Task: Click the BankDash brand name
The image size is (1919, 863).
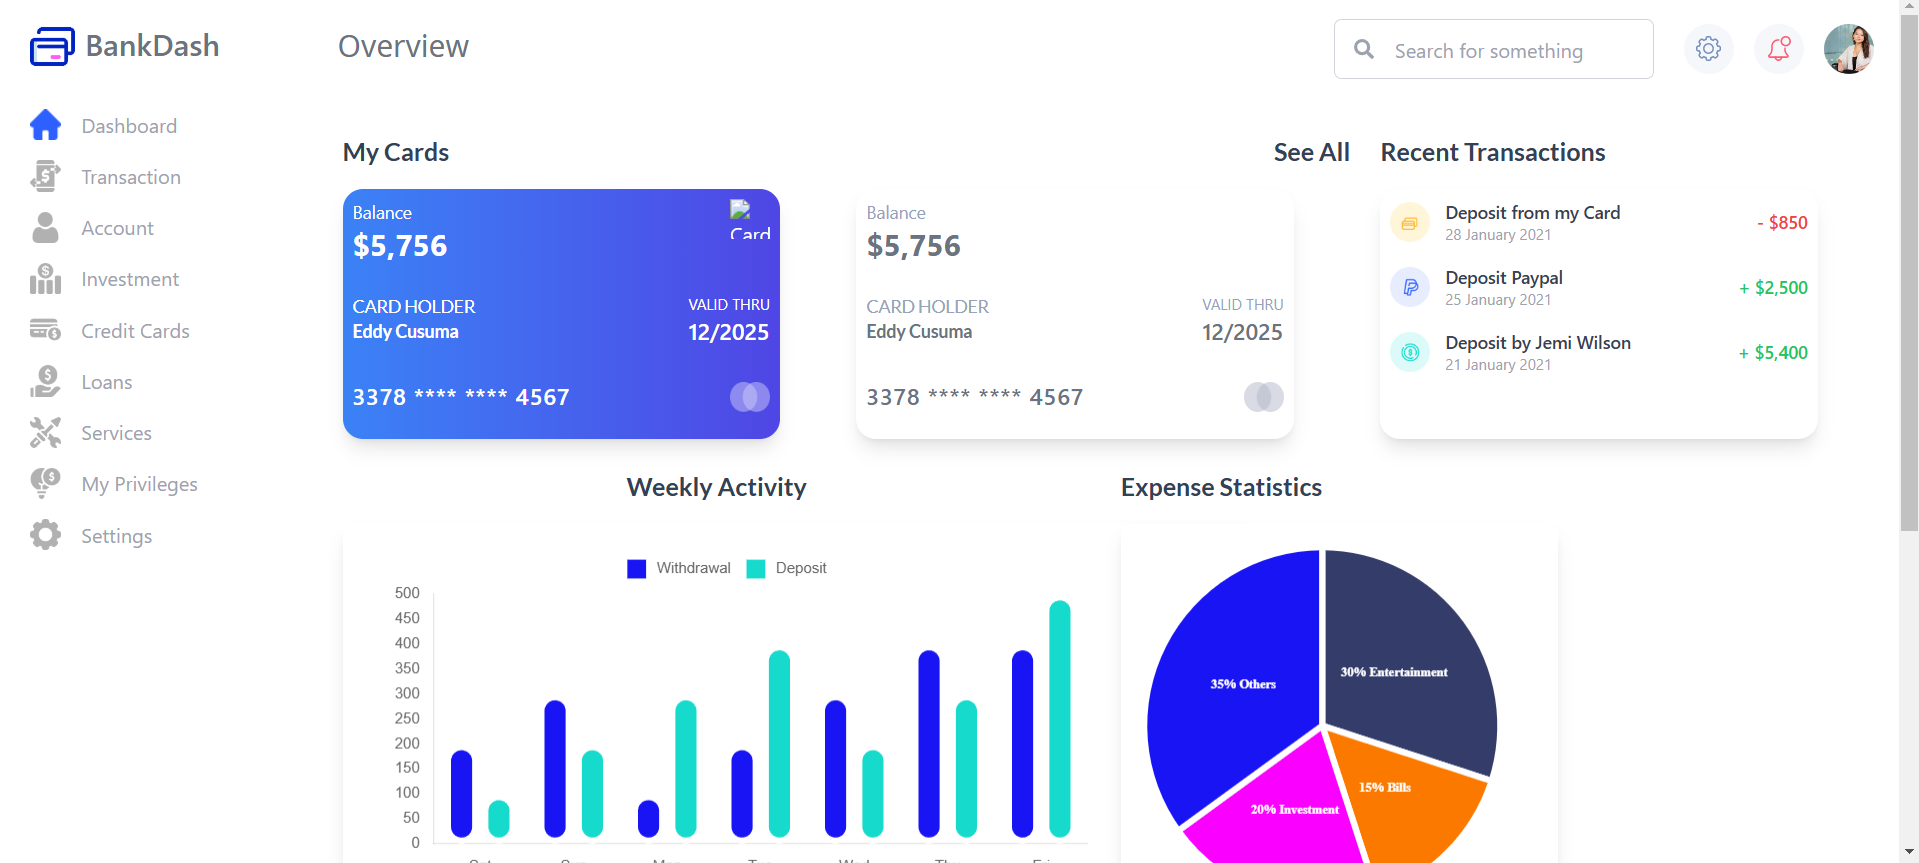Action: tap(152, 46)
